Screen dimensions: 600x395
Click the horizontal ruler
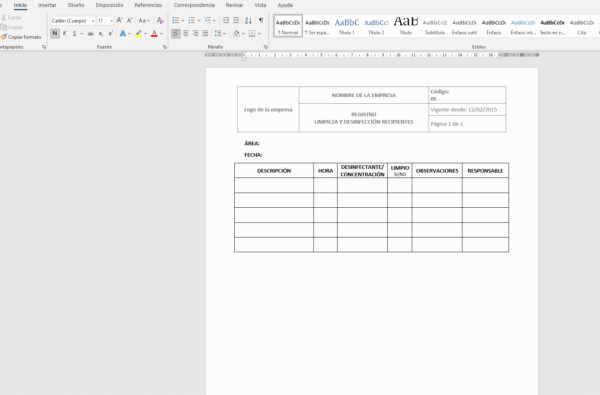pos(372,55)
